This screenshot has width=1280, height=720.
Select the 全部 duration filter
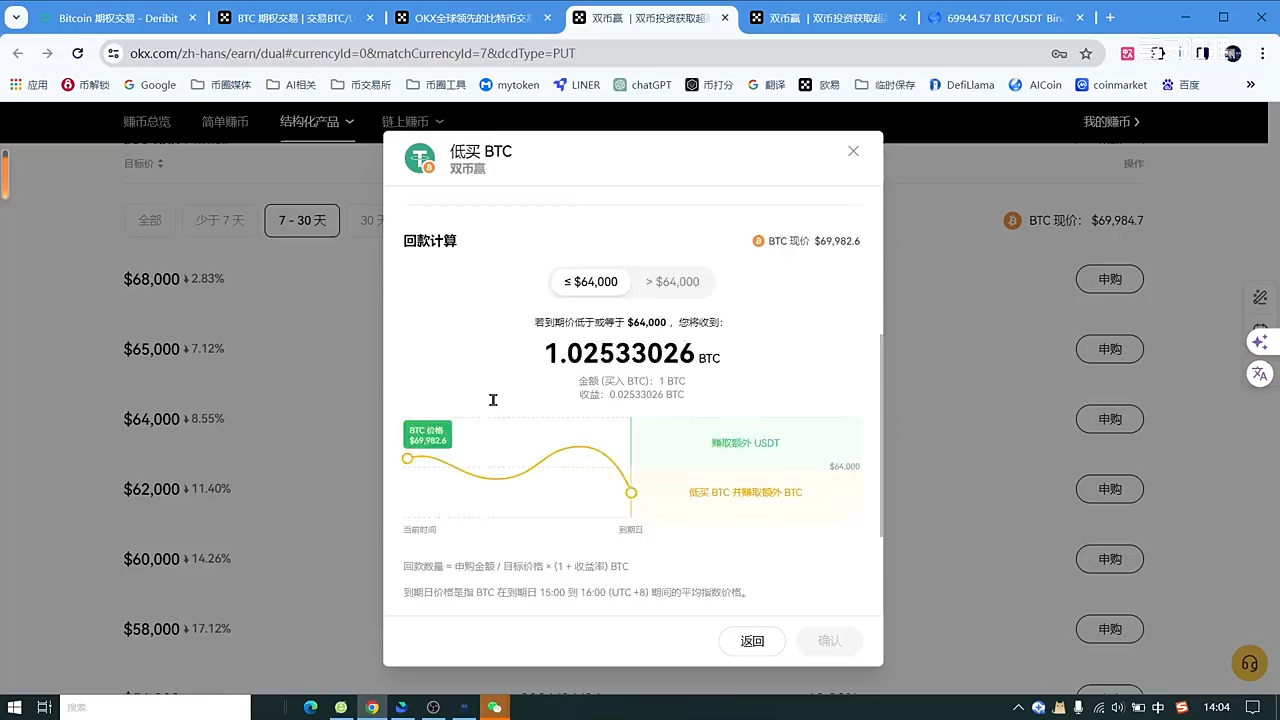click(x=150, y=220)
